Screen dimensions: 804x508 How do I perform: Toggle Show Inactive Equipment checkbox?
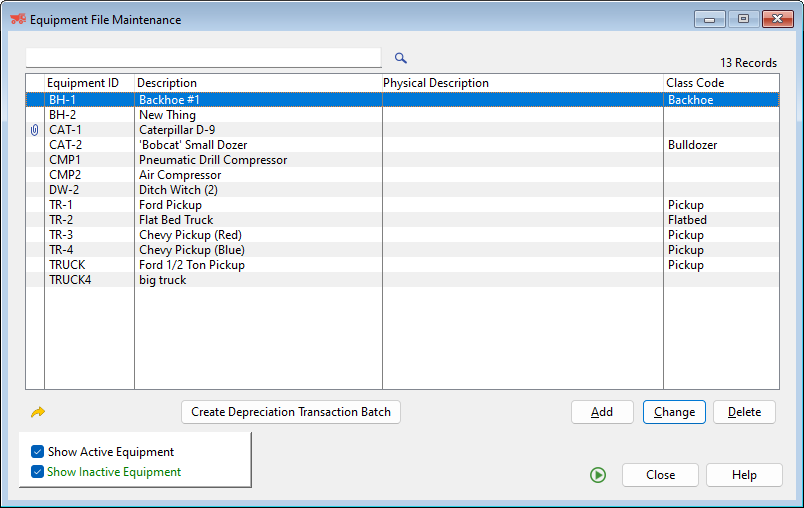(x=38, y=472)
